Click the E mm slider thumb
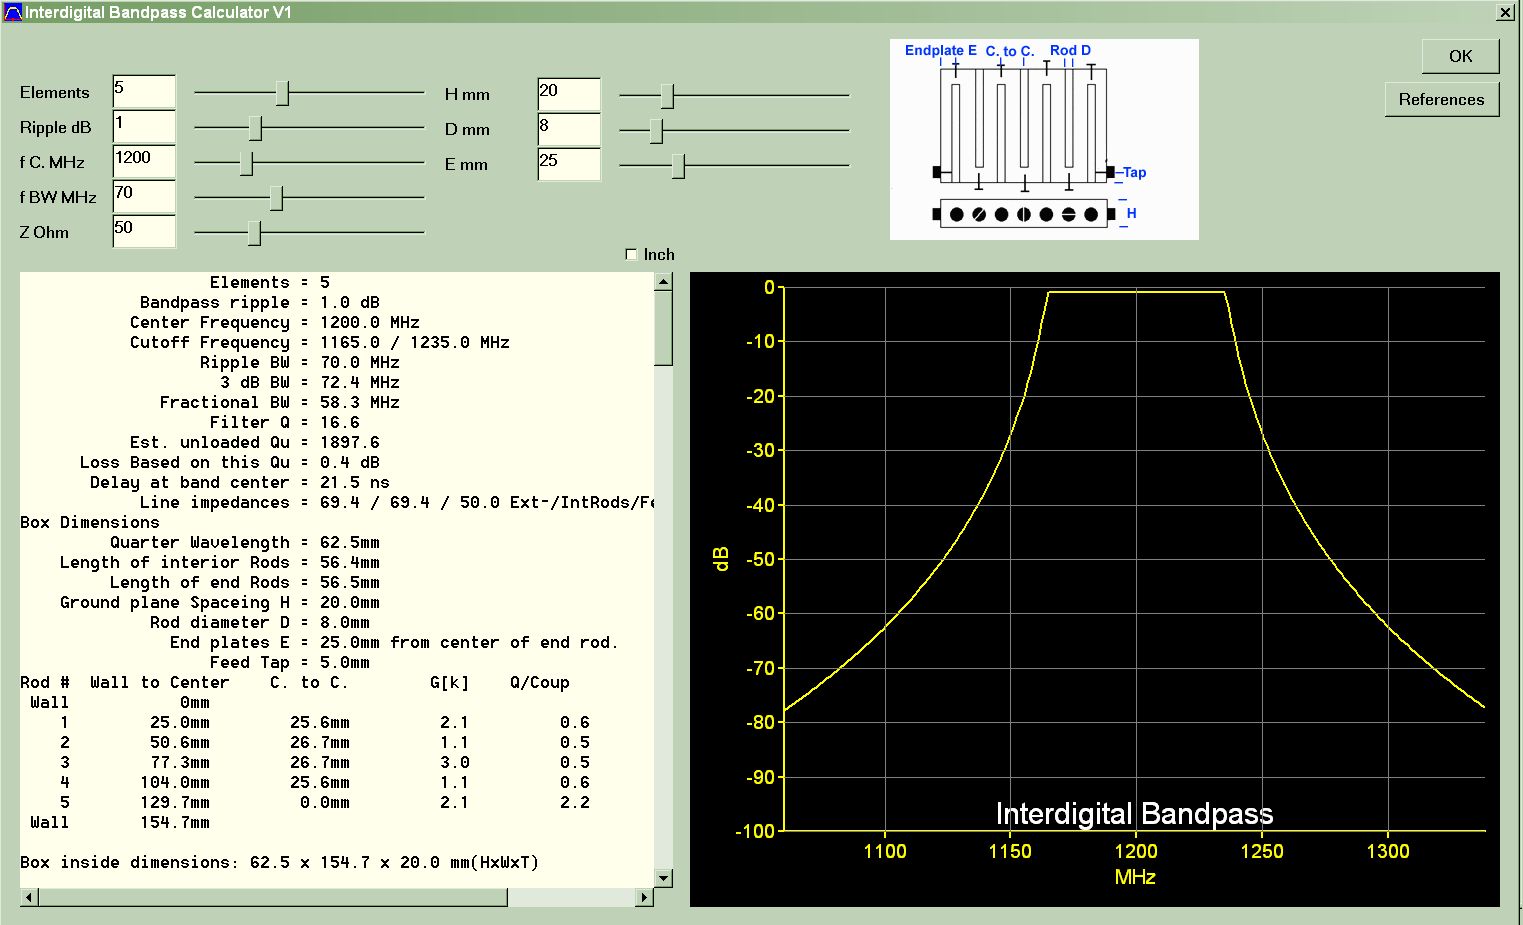 tap(679, 166)
